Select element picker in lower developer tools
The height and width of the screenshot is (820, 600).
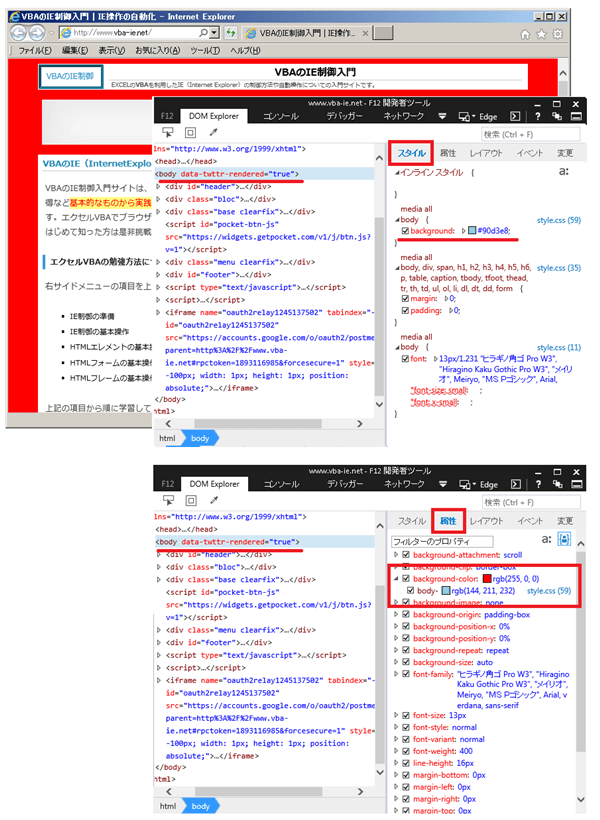click(168, 500)
